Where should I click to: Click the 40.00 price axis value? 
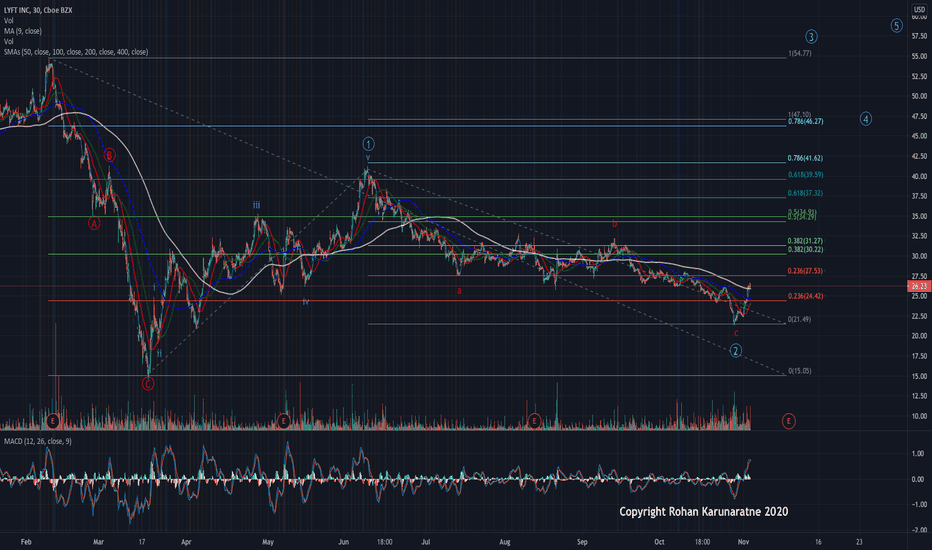(x=919, y=177)
